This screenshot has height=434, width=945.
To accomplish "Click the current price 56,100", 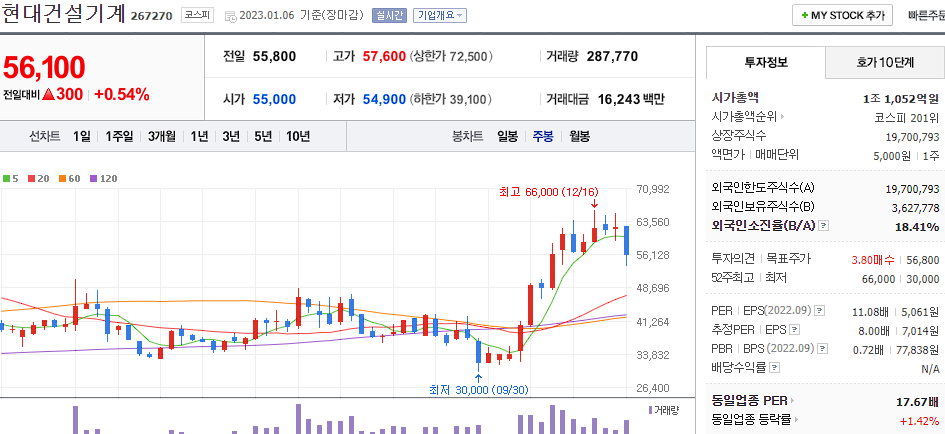I will 44,68.
